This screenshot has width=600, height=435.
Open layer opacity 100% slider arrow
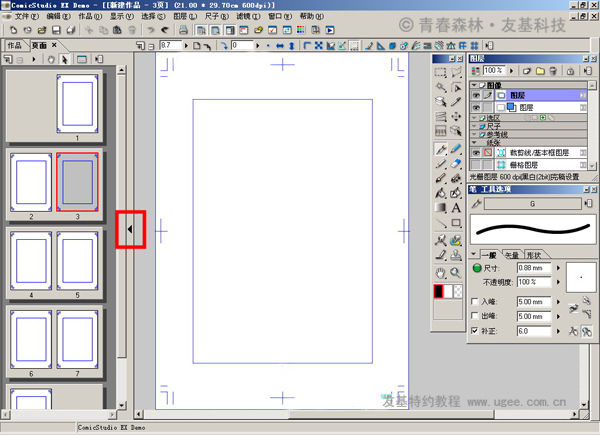pos(512,71)
